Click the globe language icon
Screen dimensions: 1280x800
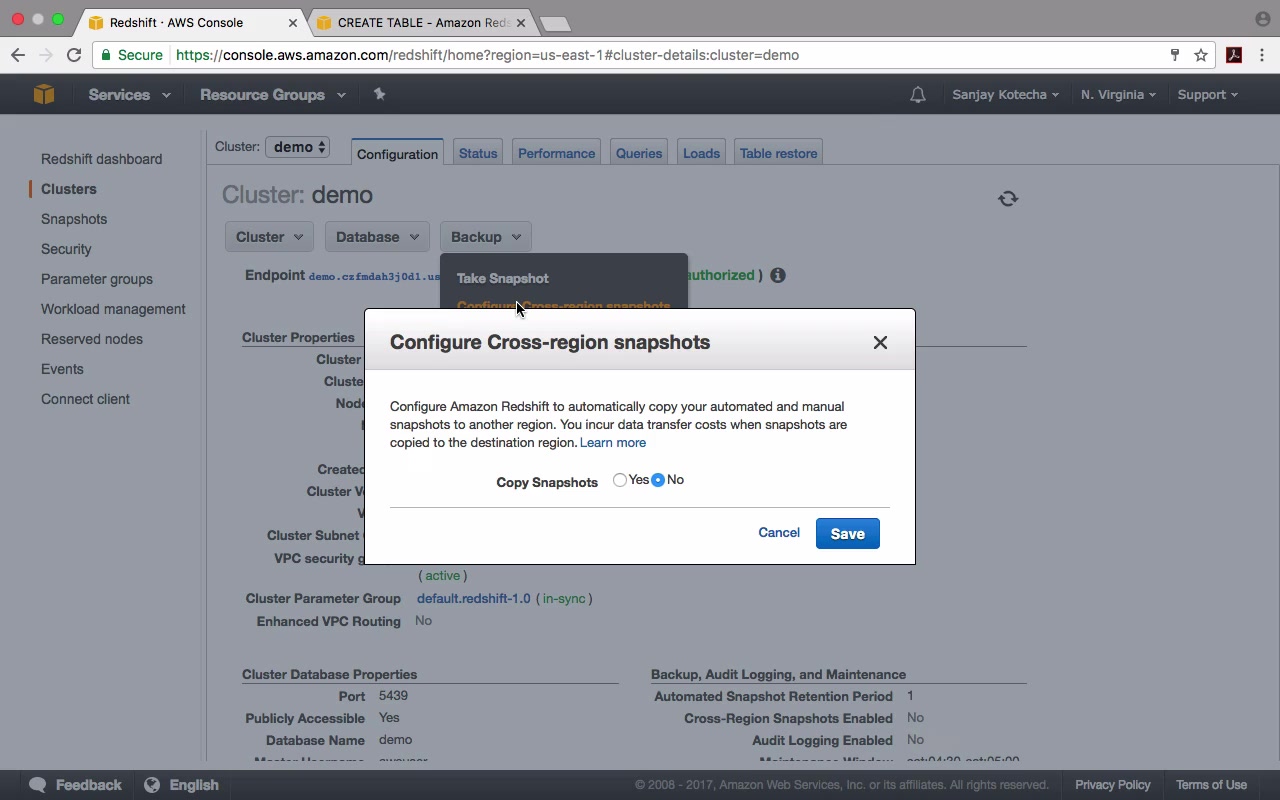[152, 785]
